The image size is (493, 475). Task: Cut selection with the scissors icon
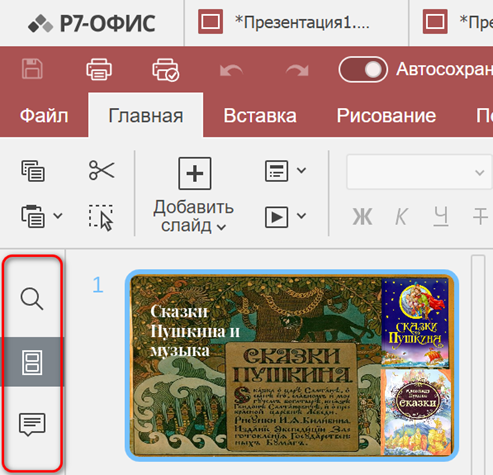click(101, 170)
